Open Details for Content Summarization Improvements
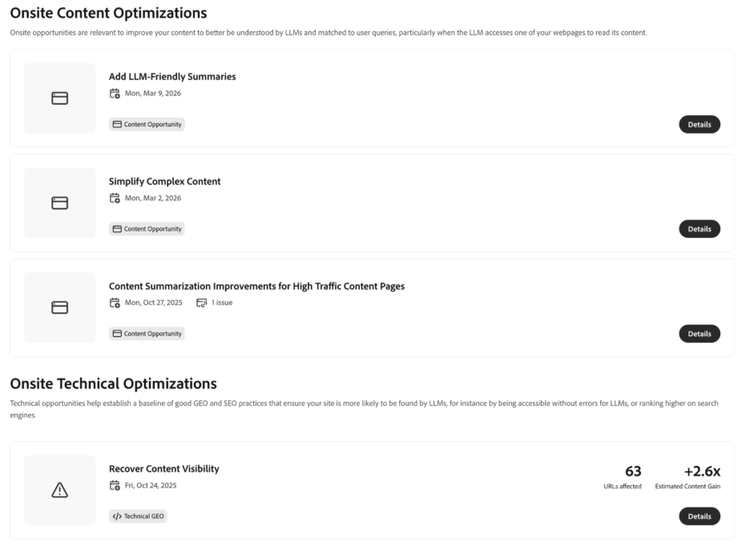 point(699,334)
